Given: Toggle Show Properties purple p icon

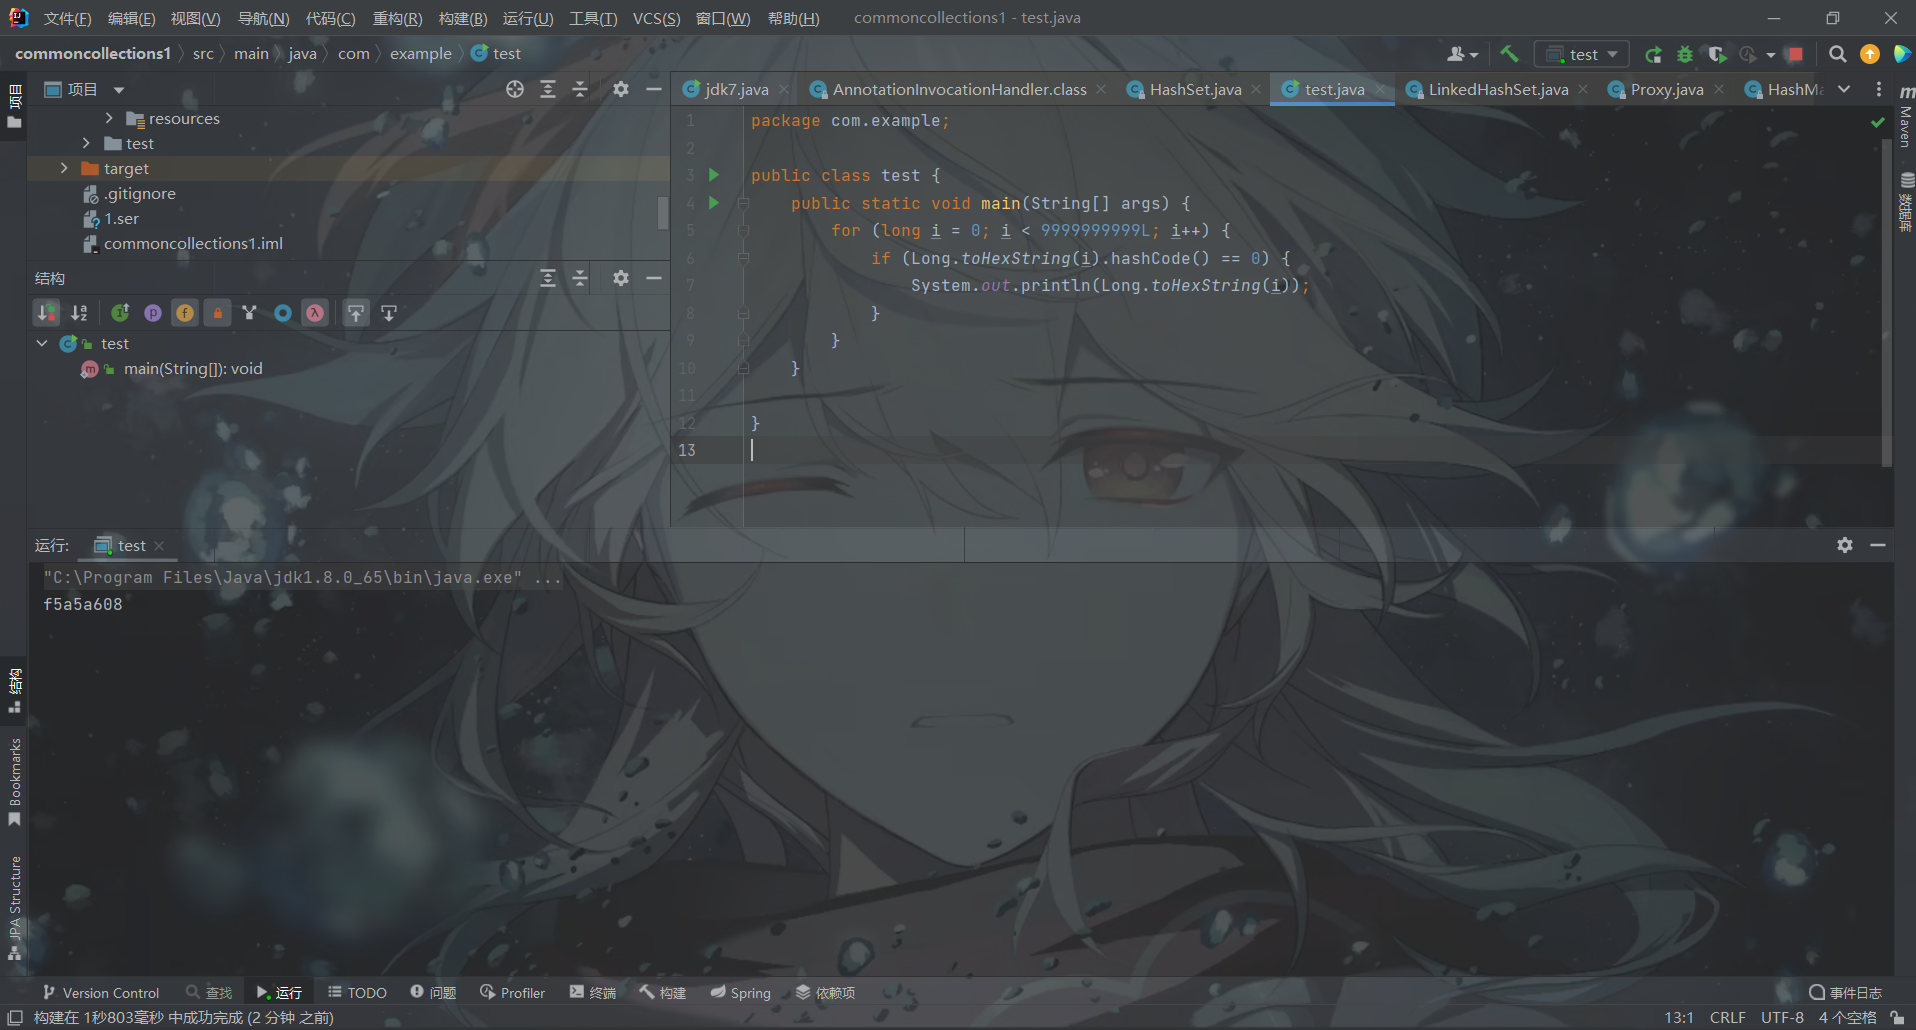Looking at the screenshot, I should coord(153,313).
